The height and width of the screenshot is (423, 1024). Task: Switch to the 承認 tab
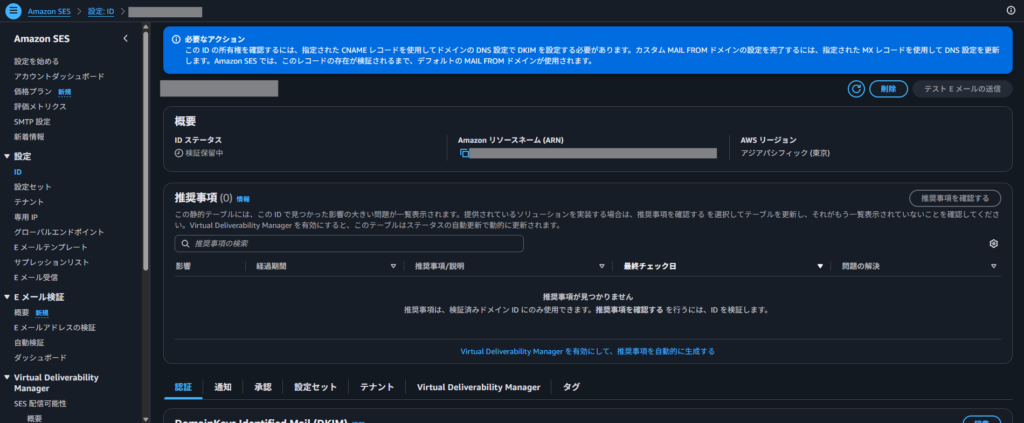[263, 387]
